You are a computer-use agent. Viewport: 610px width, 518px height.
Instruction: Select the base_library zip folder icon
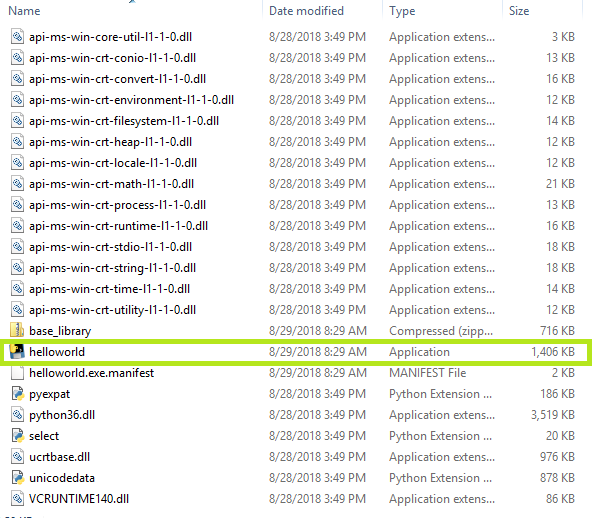(17, 331)
